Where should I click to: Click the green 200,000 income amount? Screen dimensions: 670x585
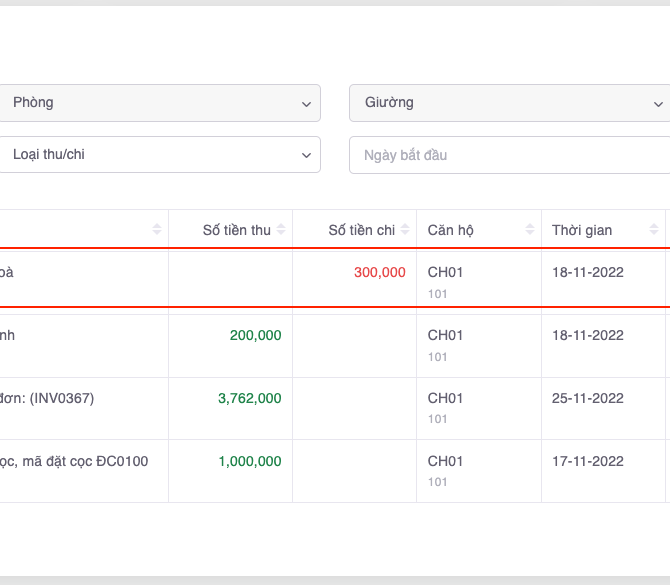point(255,336)
